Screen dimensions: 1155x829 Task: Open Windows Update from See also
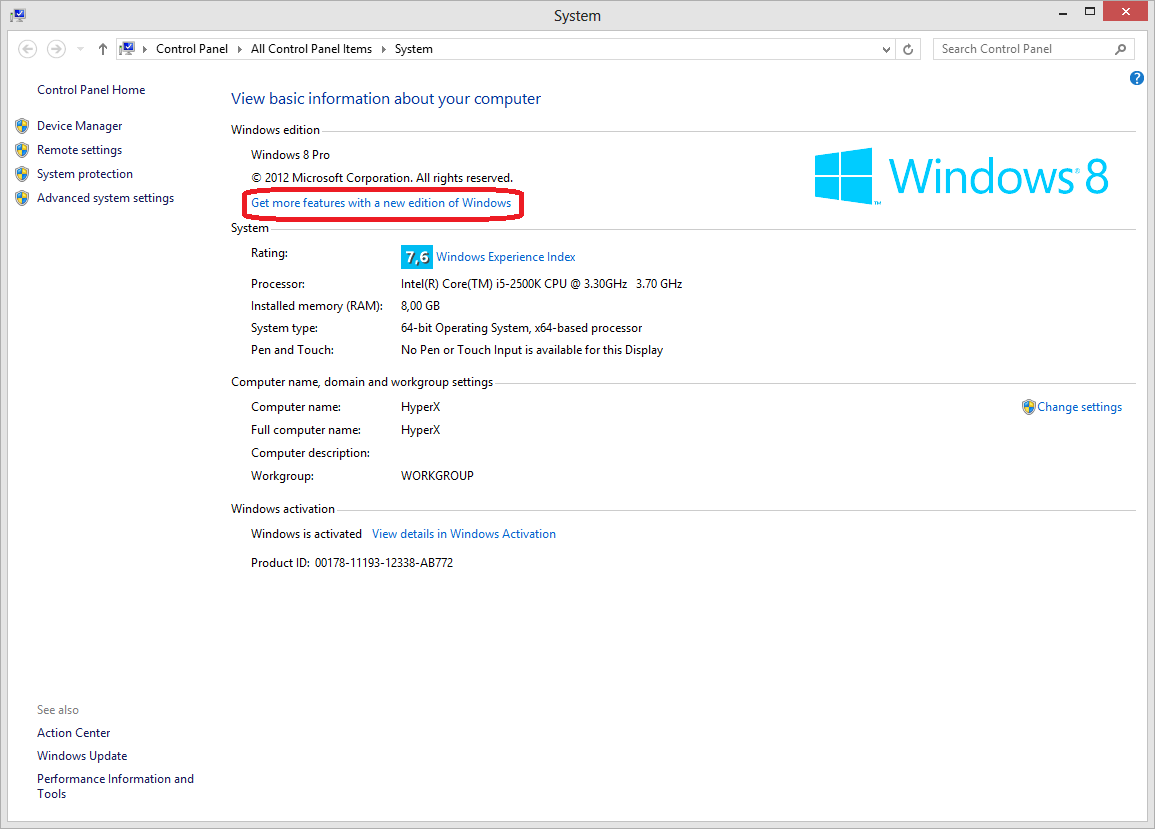pyautogui.click(x=82, y=755)
